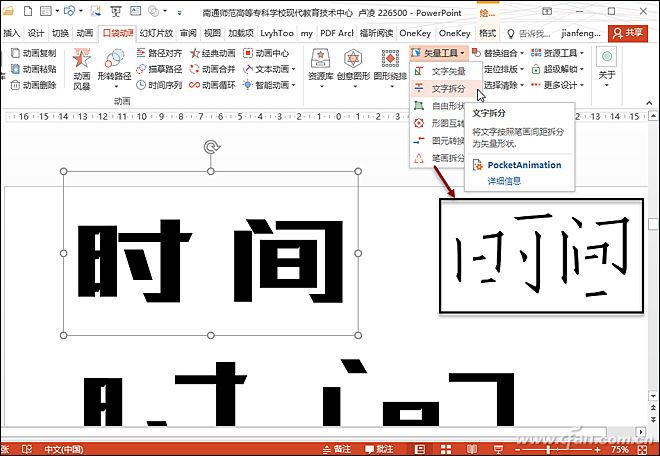Click the 中文(中国) language indicator

tap(64, 449)
